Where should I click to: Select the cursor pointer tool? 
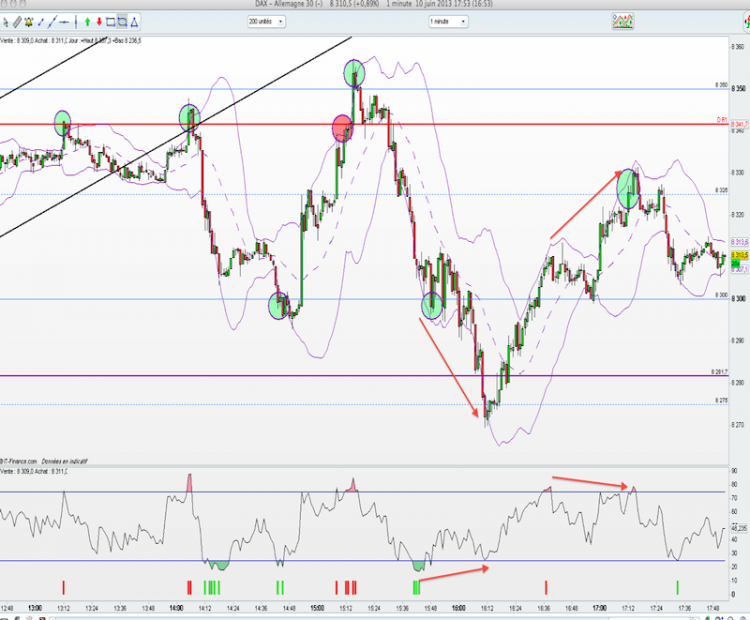point(5,22)
